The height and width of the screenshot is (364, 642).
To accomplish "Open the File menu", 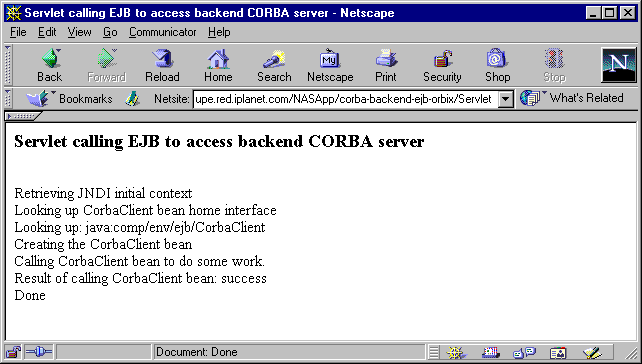I will [18, 32].
